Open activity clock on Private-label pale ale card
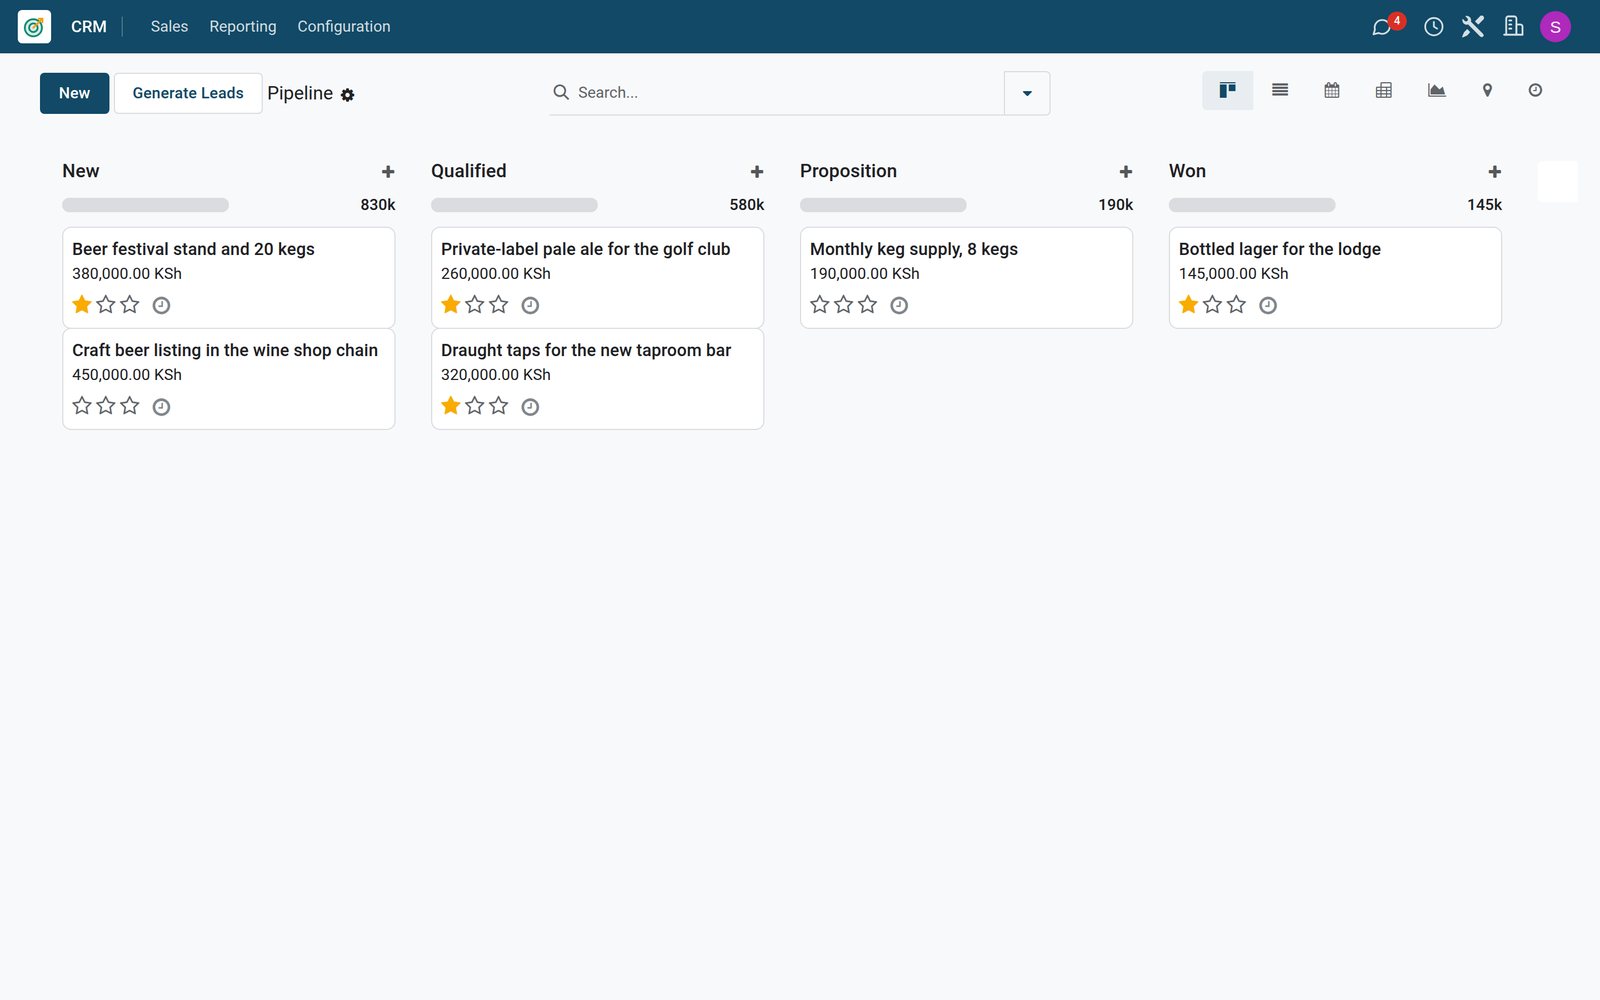Viewport: 1600px width, 1000px height. tap(530, 305)
